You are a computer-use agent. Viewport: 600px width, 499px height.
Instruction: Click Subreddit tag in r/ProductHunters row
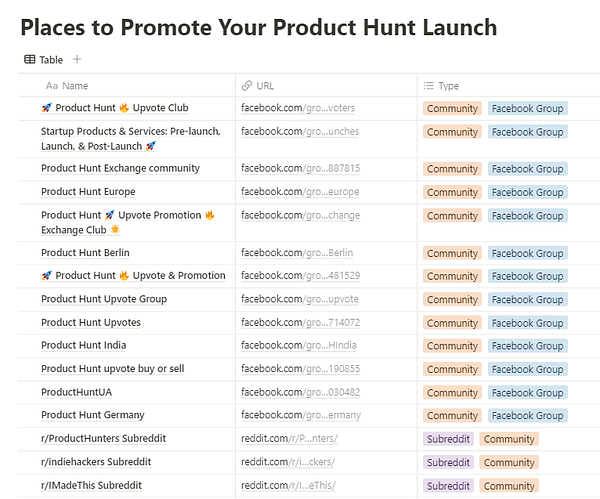coord(449,439)
